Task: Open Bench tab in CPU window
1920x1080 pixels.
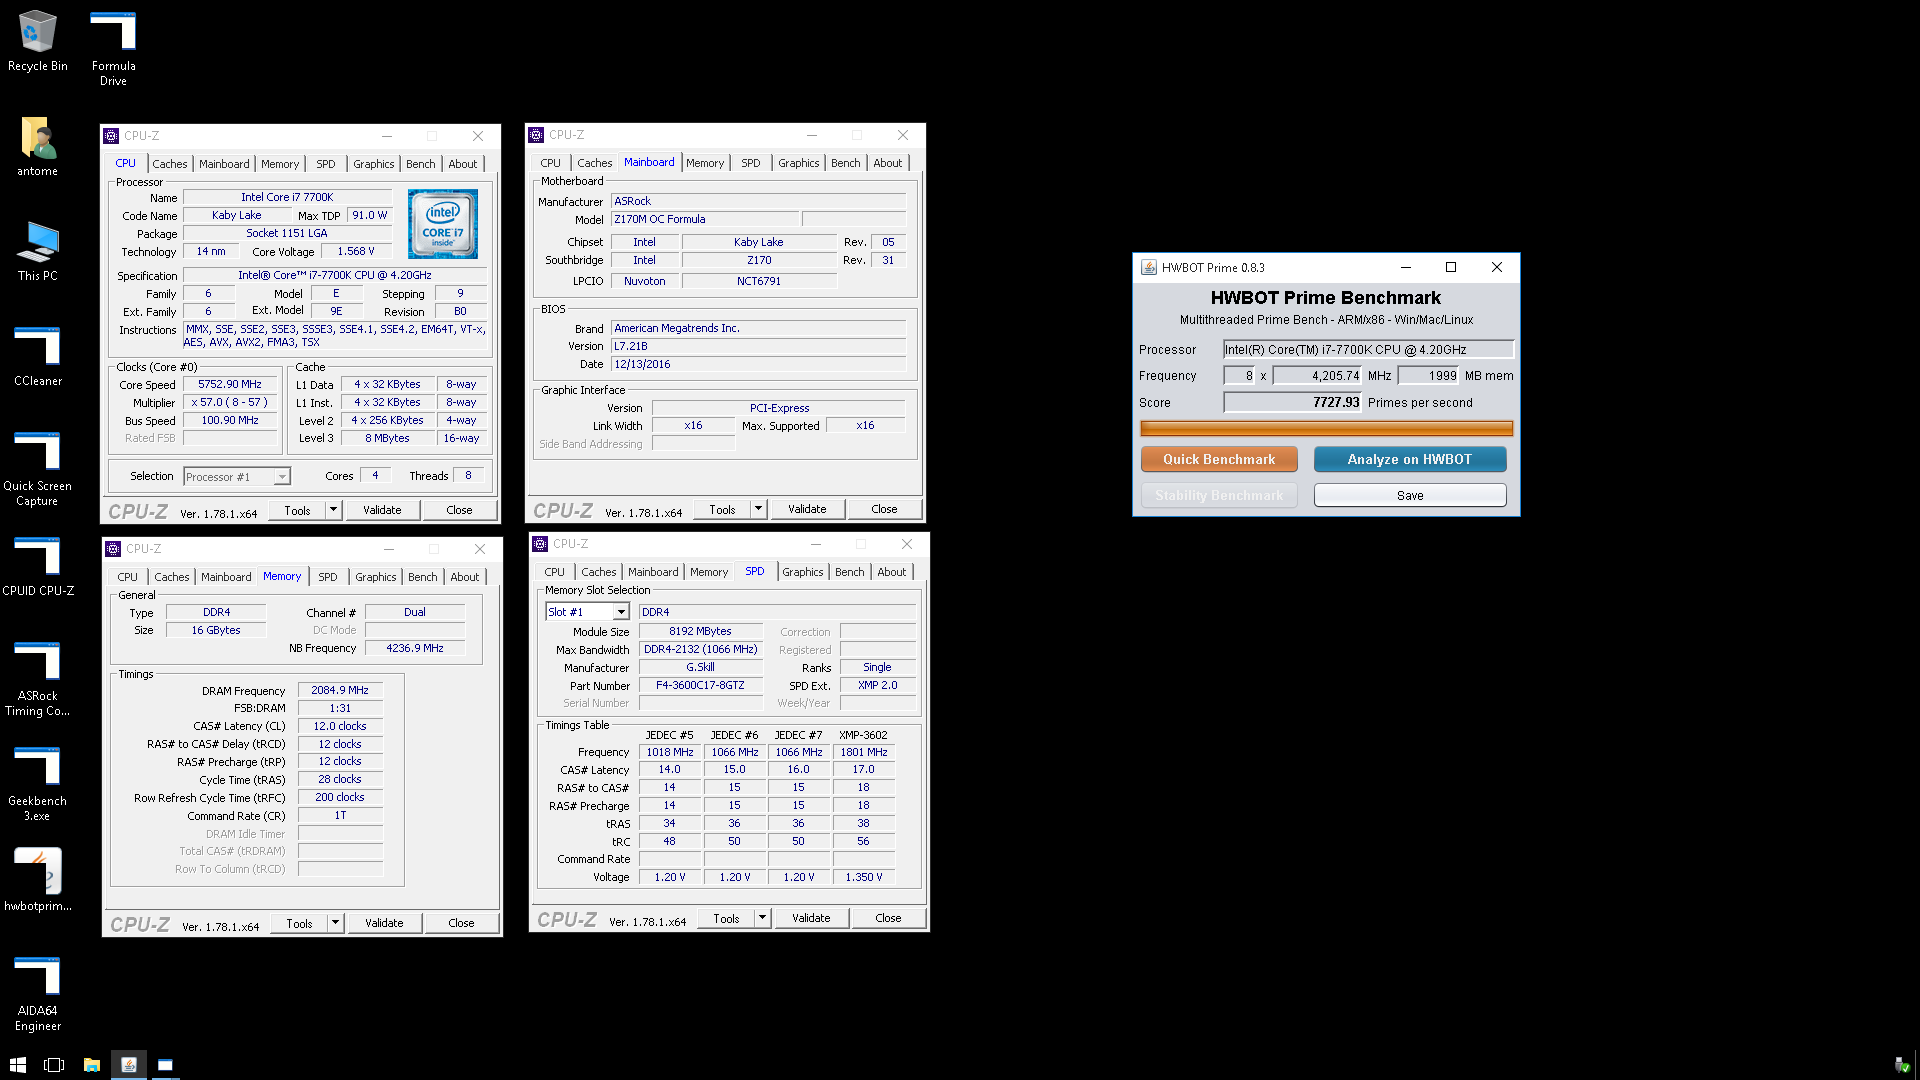Action: pyautogui.click(x=421, y=164)
